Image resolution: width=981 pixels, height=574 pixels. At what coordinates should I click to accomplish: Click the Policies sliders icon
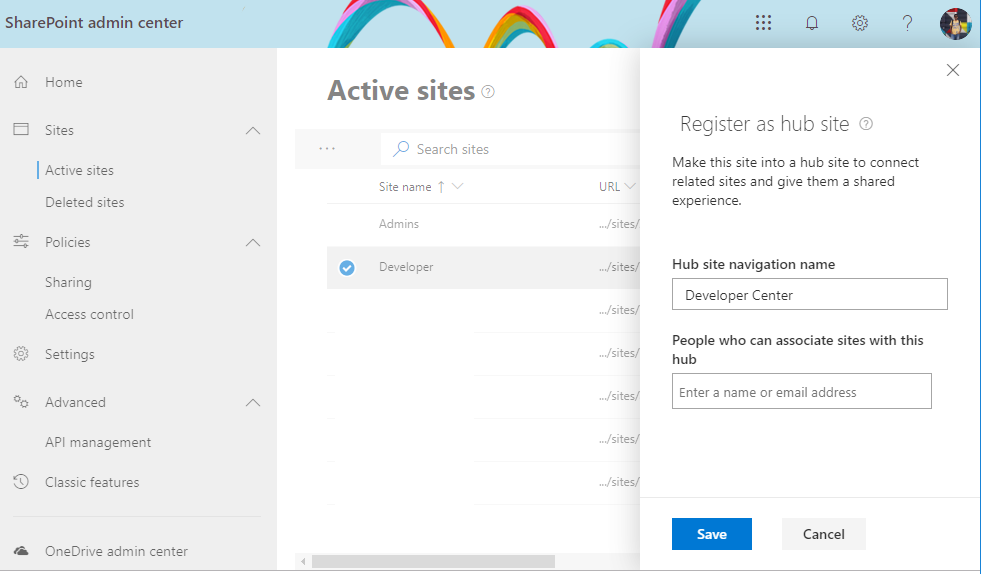[x=21, y=242]
